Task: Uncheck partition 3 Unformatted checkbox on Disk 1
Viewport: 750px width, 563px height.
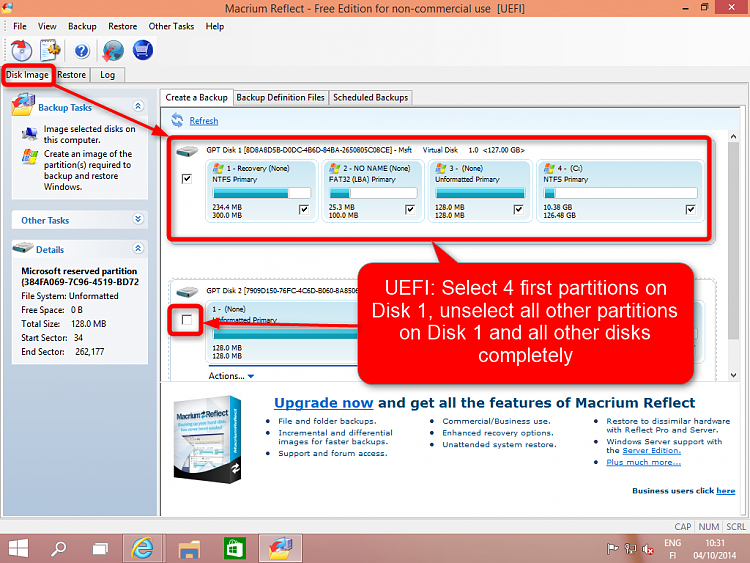Action: 518,210
